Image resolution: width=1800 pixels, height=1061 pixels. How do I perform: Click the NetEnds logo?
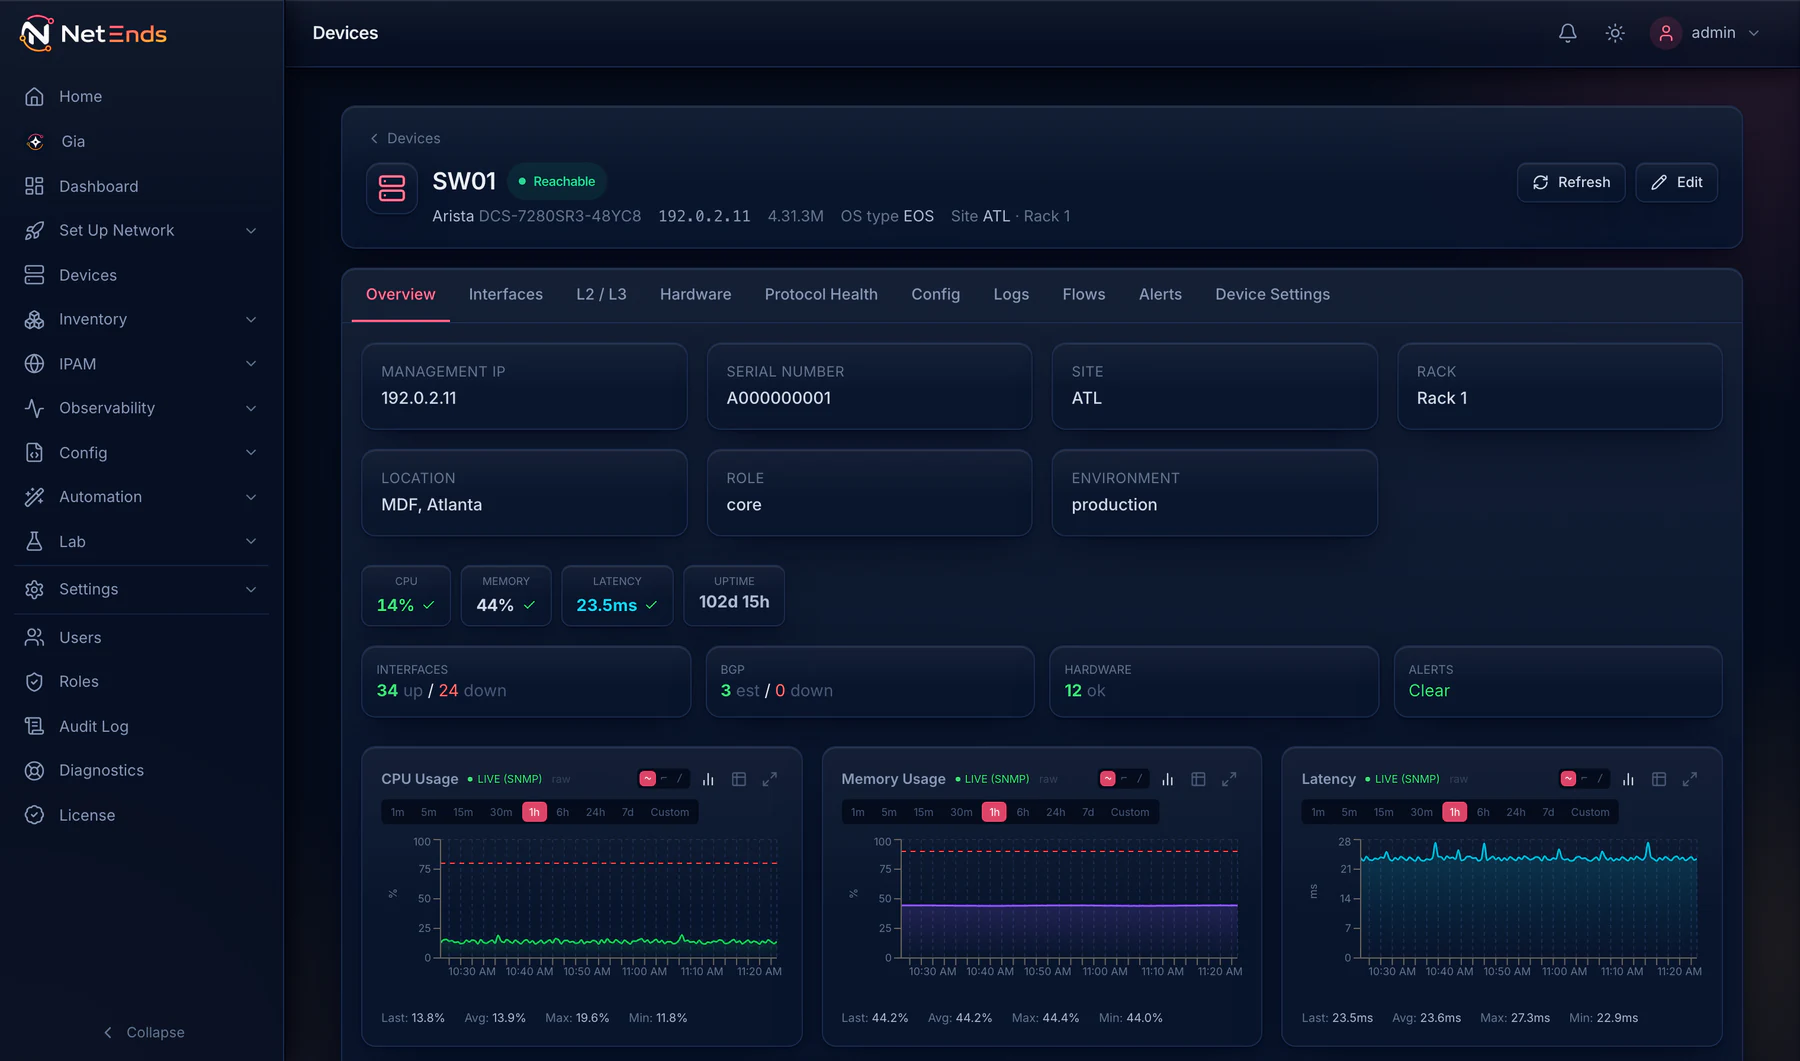coord(93,33)
